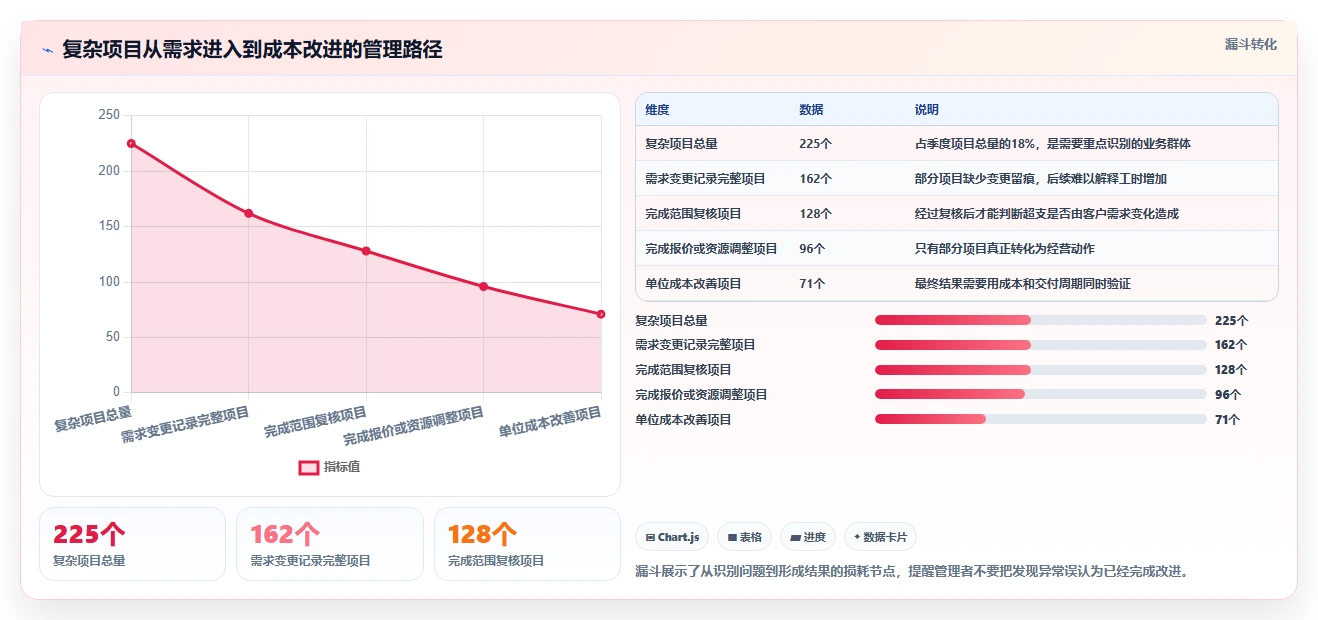
Task: Click the 225个 value in the table
Action: tap(816, 144)
